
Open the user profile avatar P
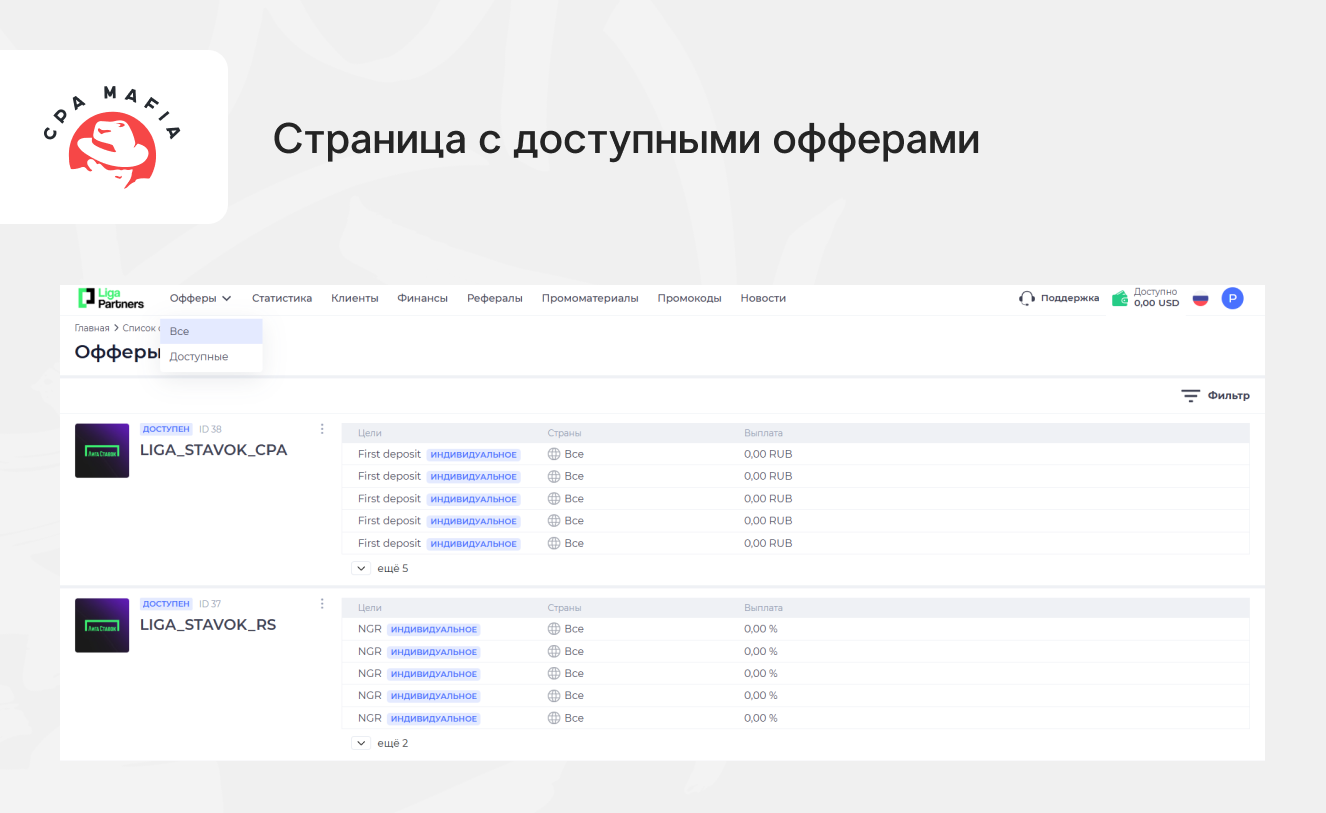pyautogui.click(x=1232, y=298)
